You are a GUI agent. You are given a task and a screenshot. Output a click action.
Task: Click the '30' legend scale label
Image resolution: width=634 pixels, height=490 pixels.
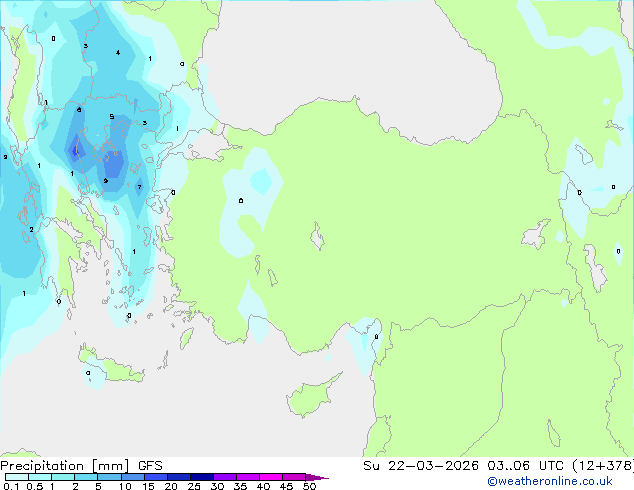coord(217,486)
